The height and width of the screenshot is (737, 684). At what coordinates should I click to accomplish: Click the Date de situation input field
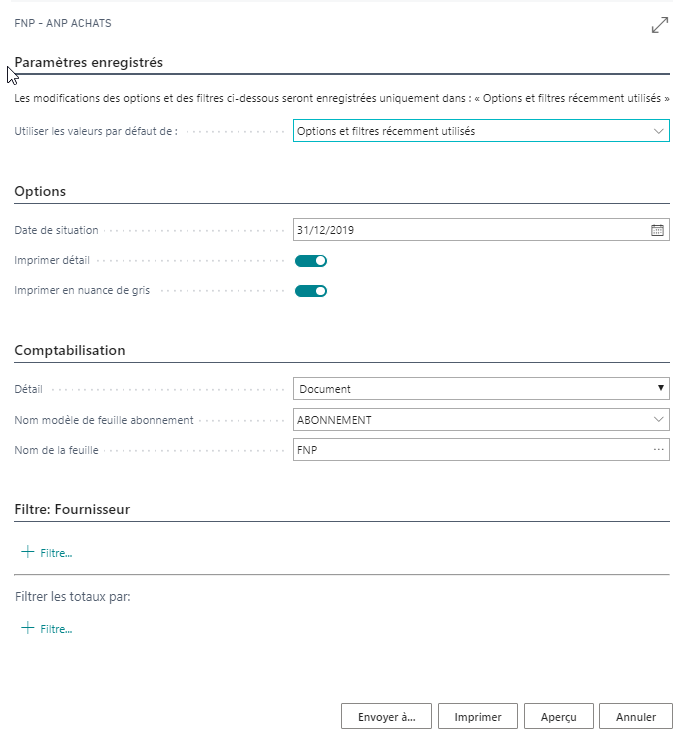(470, 230)
